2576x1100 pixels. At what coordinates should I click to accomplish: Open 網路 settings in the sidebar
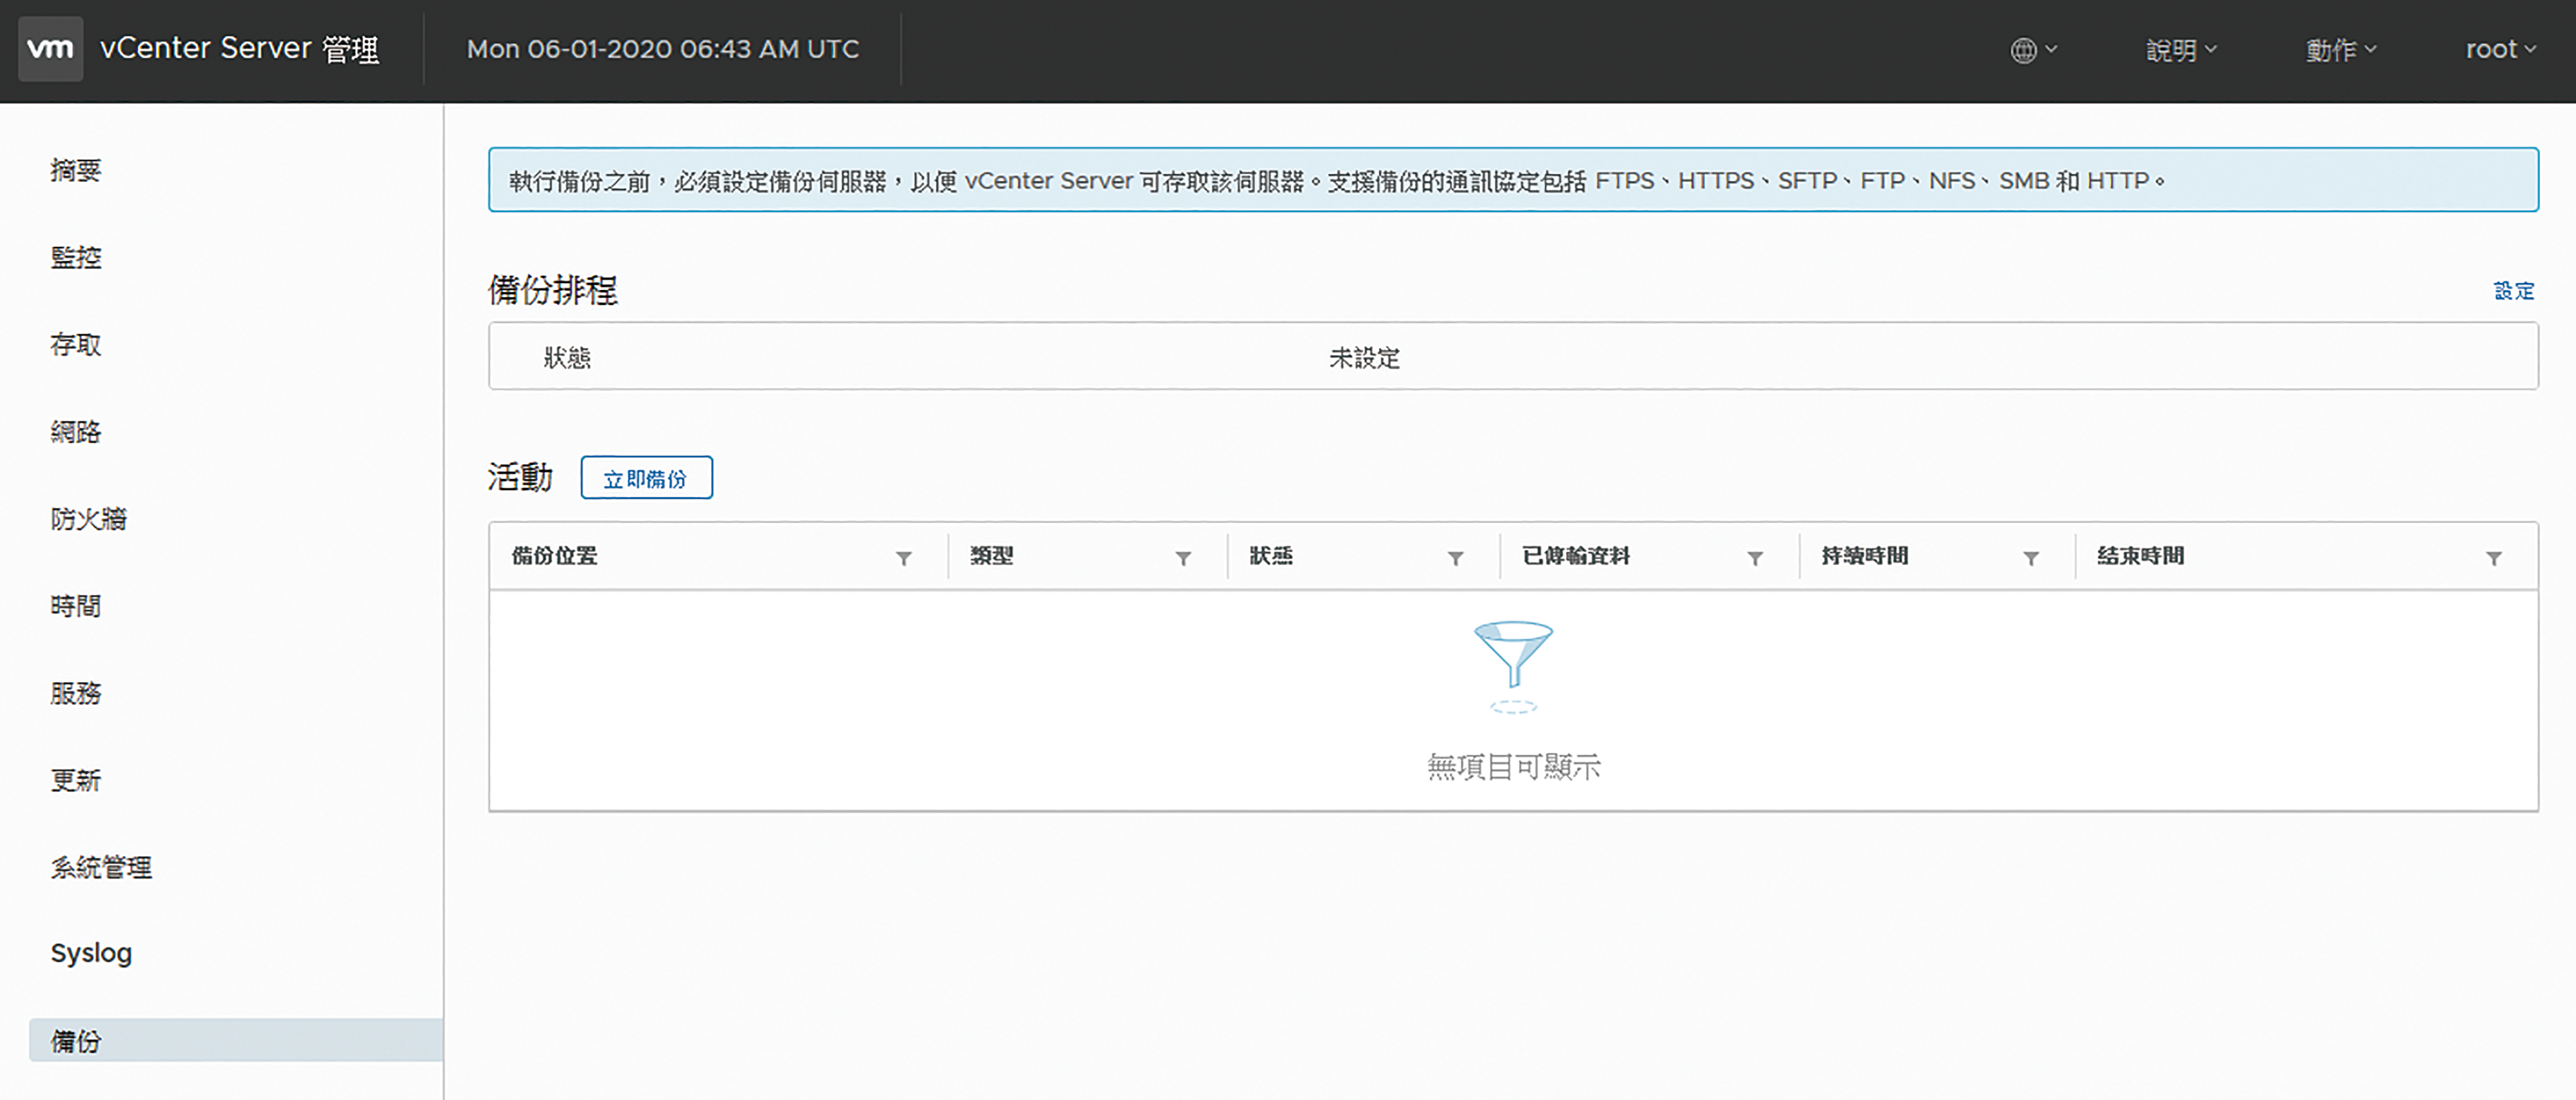point(76,431)
